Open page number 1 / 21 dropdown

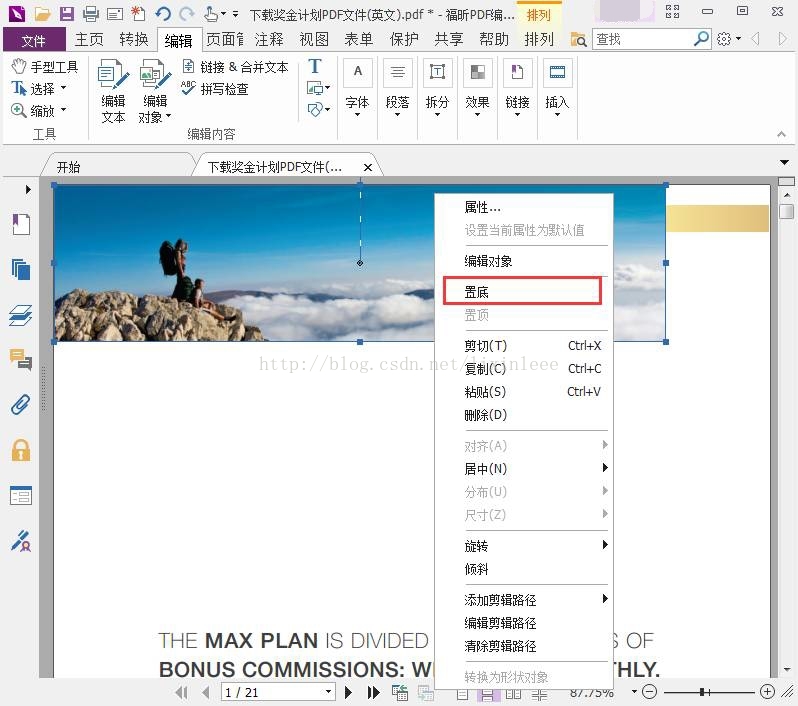pyautogui.click(x=328, y=692)
